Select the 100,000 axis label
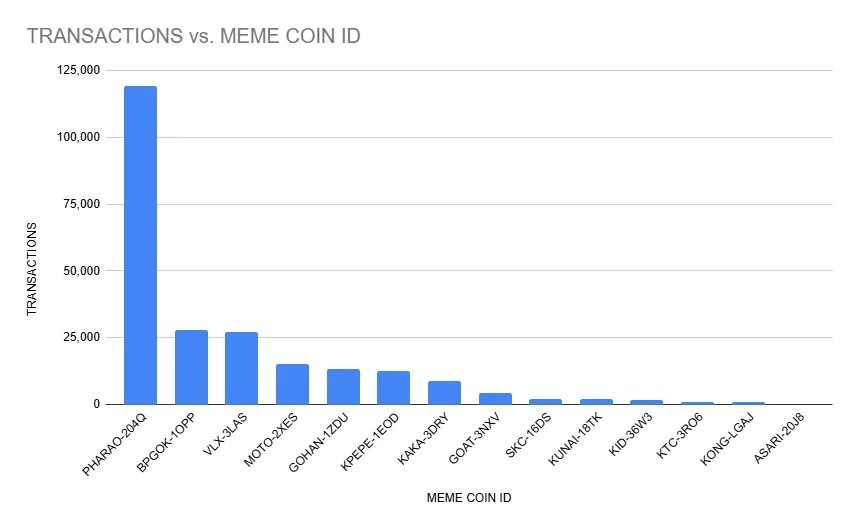 click(x=78, y=137)
